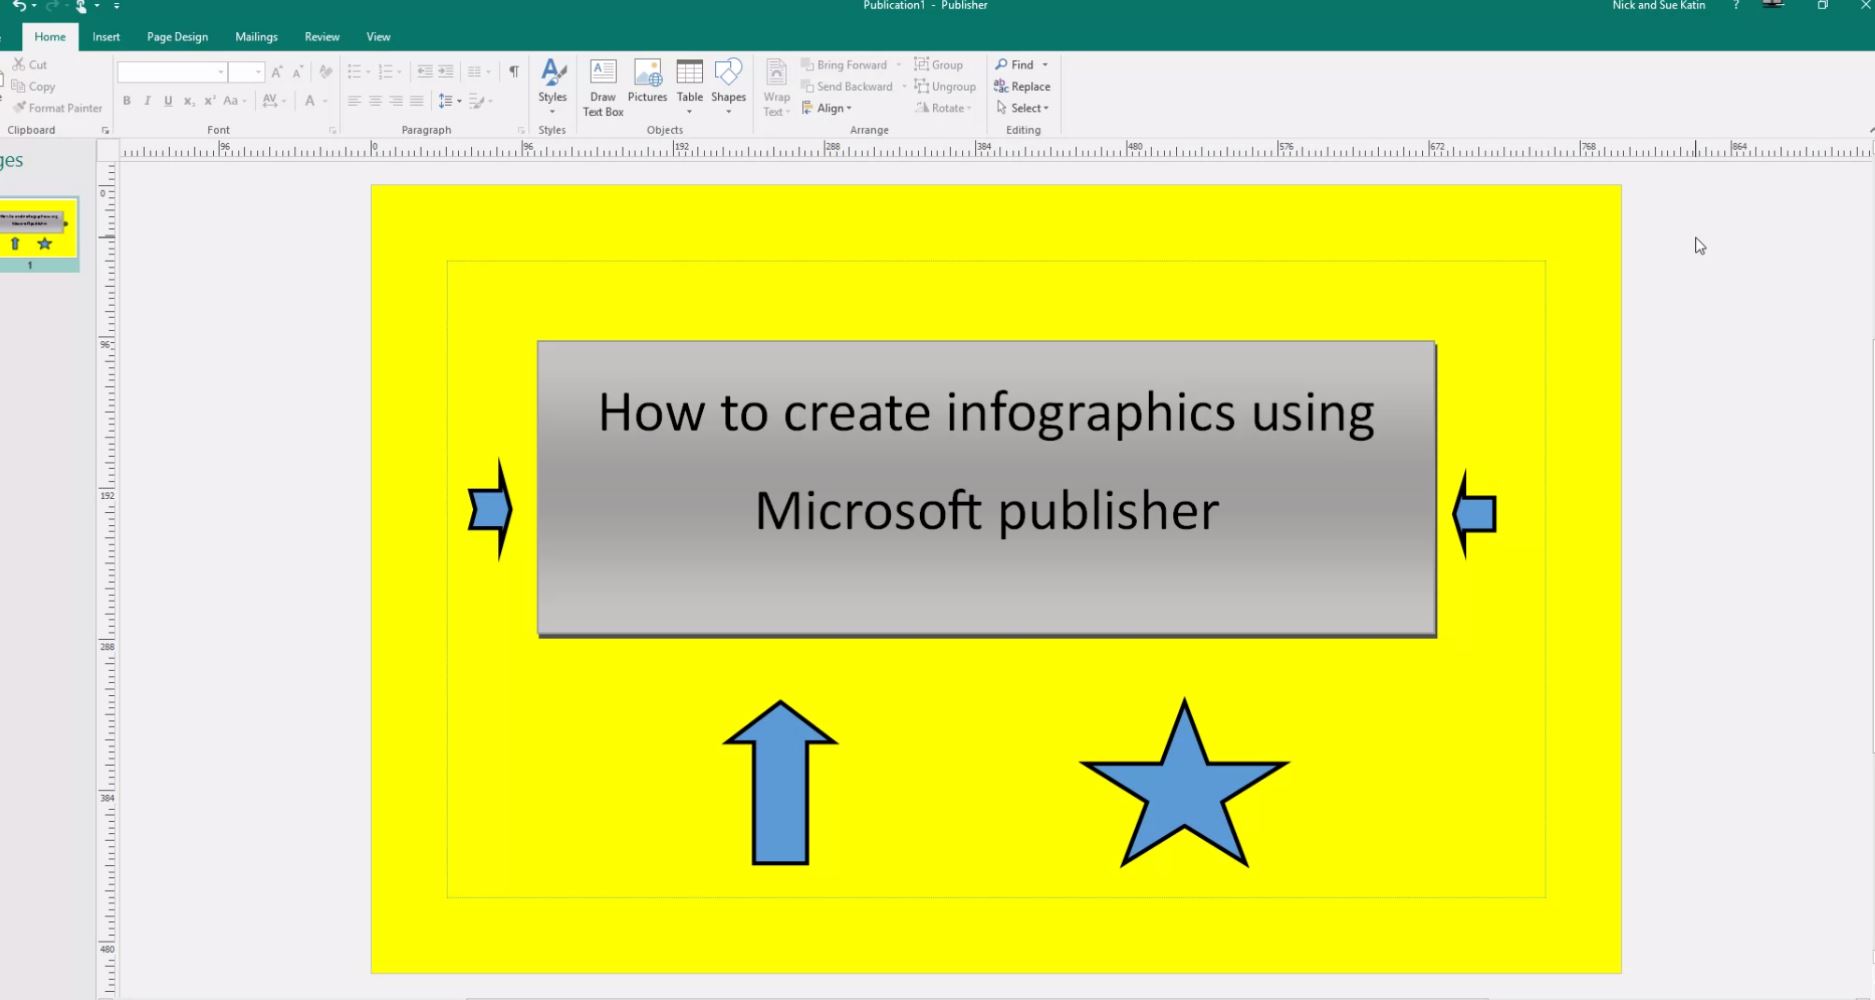The width and height of the screenshot is (1875, 1000).
Task: Toggle bold formatting
Action: (x=126, y=100)
